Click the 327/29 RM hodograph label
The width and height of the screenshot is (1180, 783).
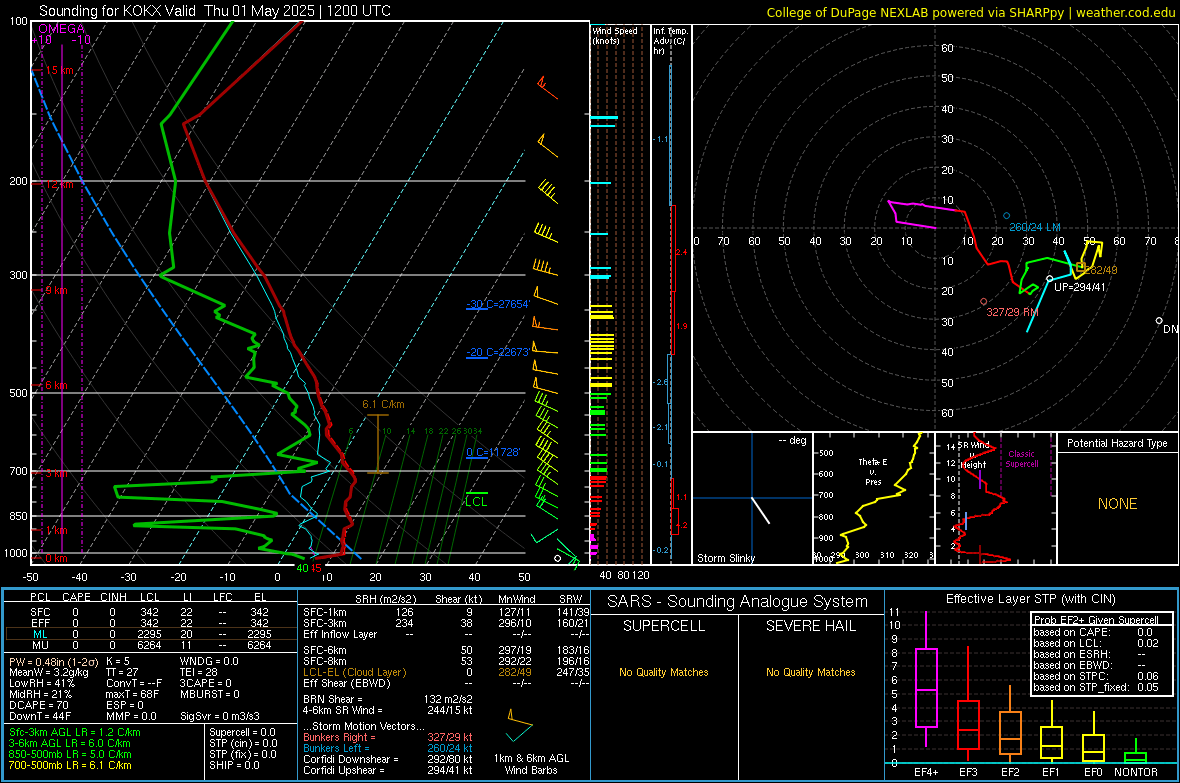coord(1013,312)
